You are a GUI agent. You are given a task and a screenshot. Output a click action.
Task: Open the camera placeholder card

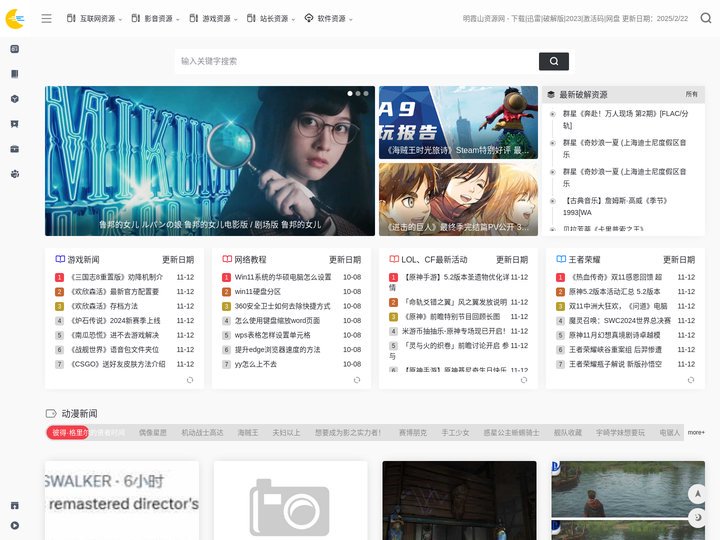(290, 501)
